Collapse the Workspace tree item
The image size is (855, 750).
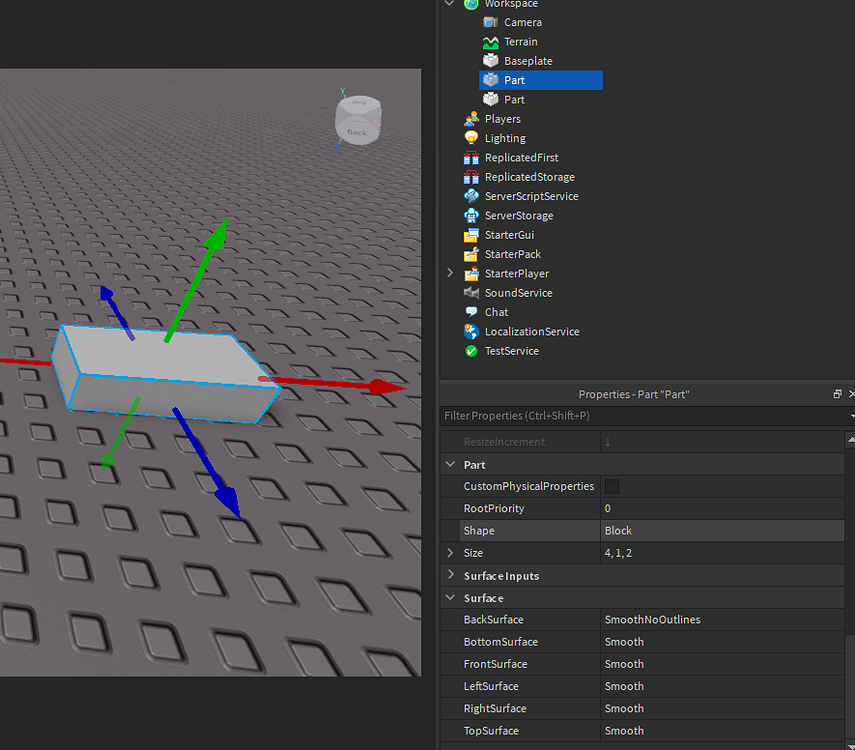(x=450, y=5)
